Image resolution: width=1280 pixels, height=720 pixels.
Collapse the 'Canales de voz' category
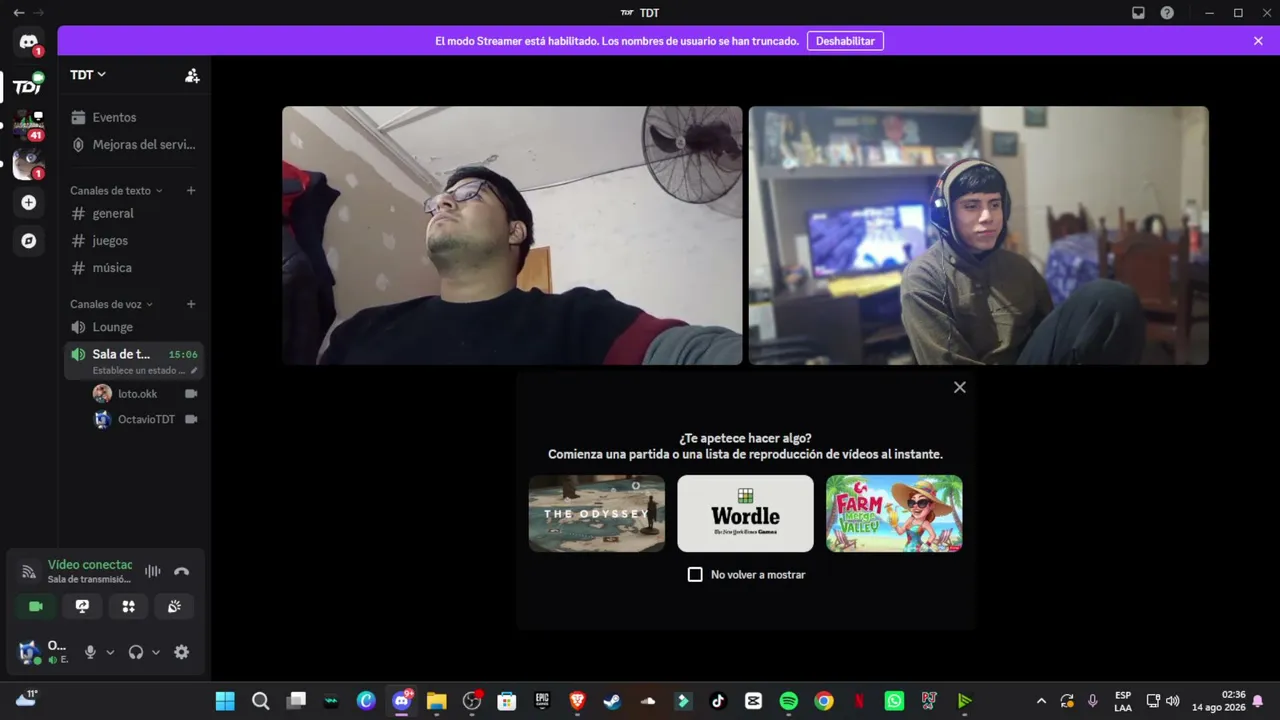click(x=111, y=304)
